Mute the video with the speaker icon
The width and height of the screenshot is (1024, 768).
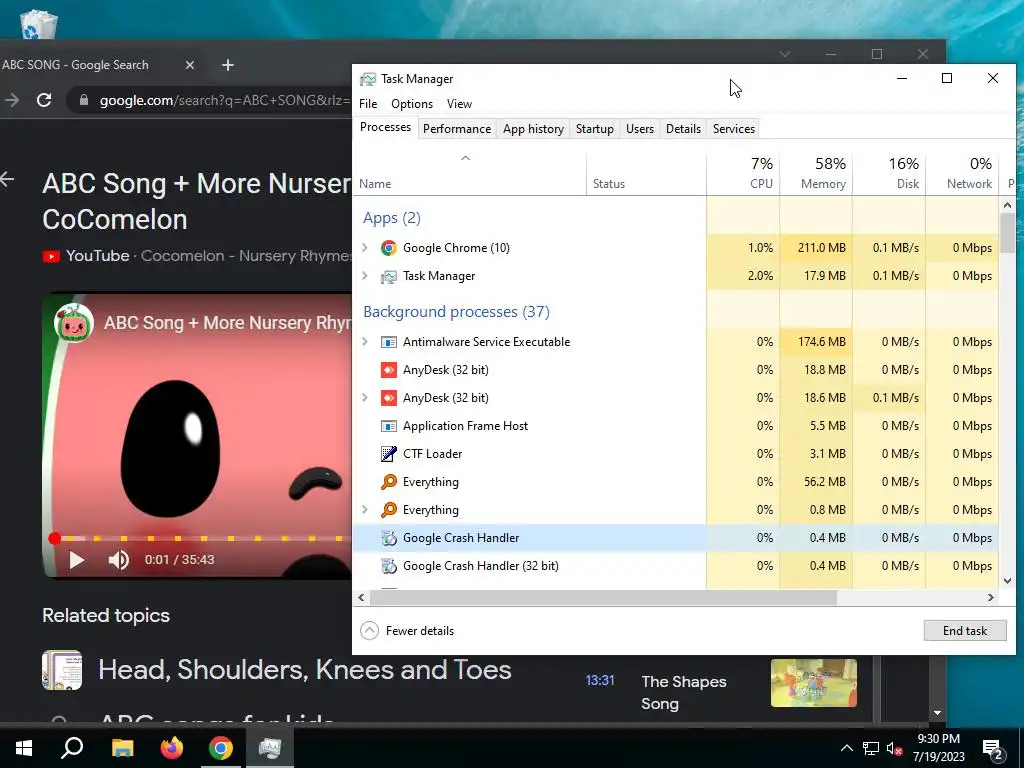pos(118,560)
